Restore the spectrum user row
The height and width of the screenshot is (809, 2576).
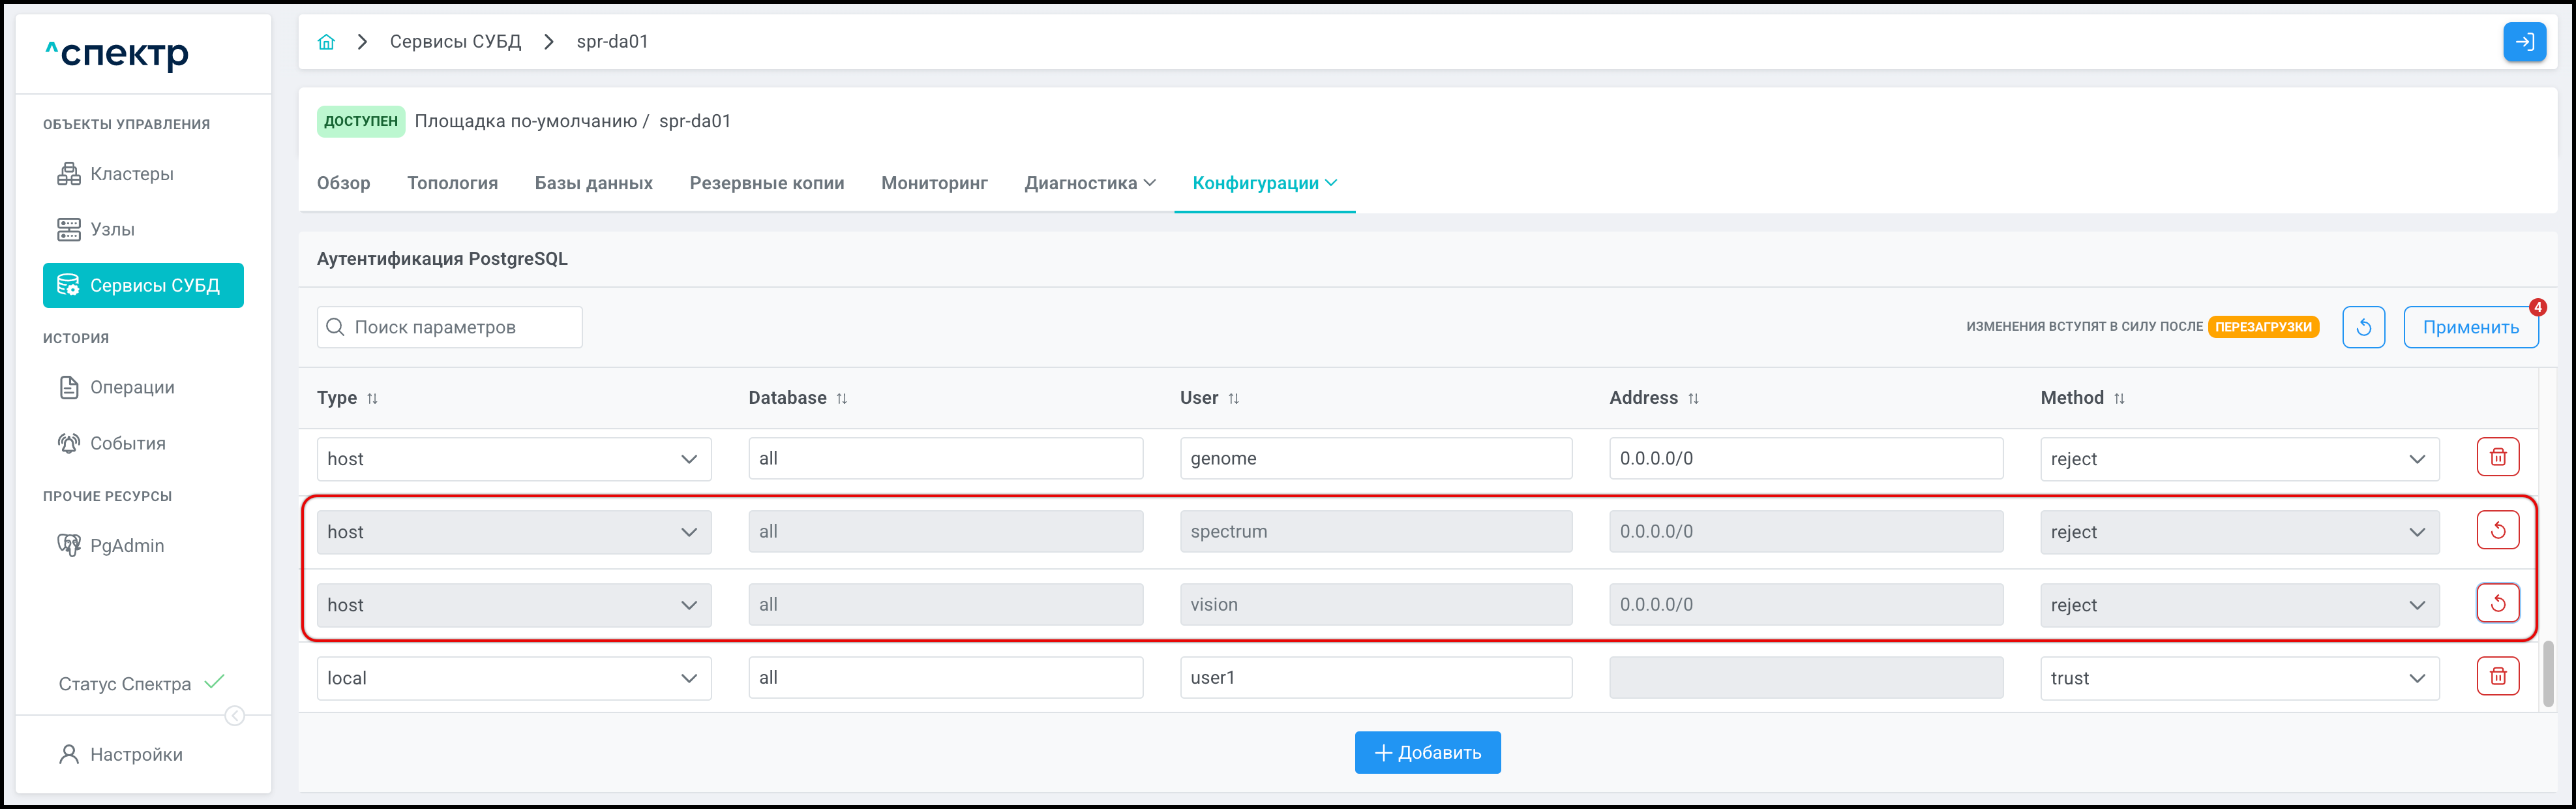(x=2497, y=530)
